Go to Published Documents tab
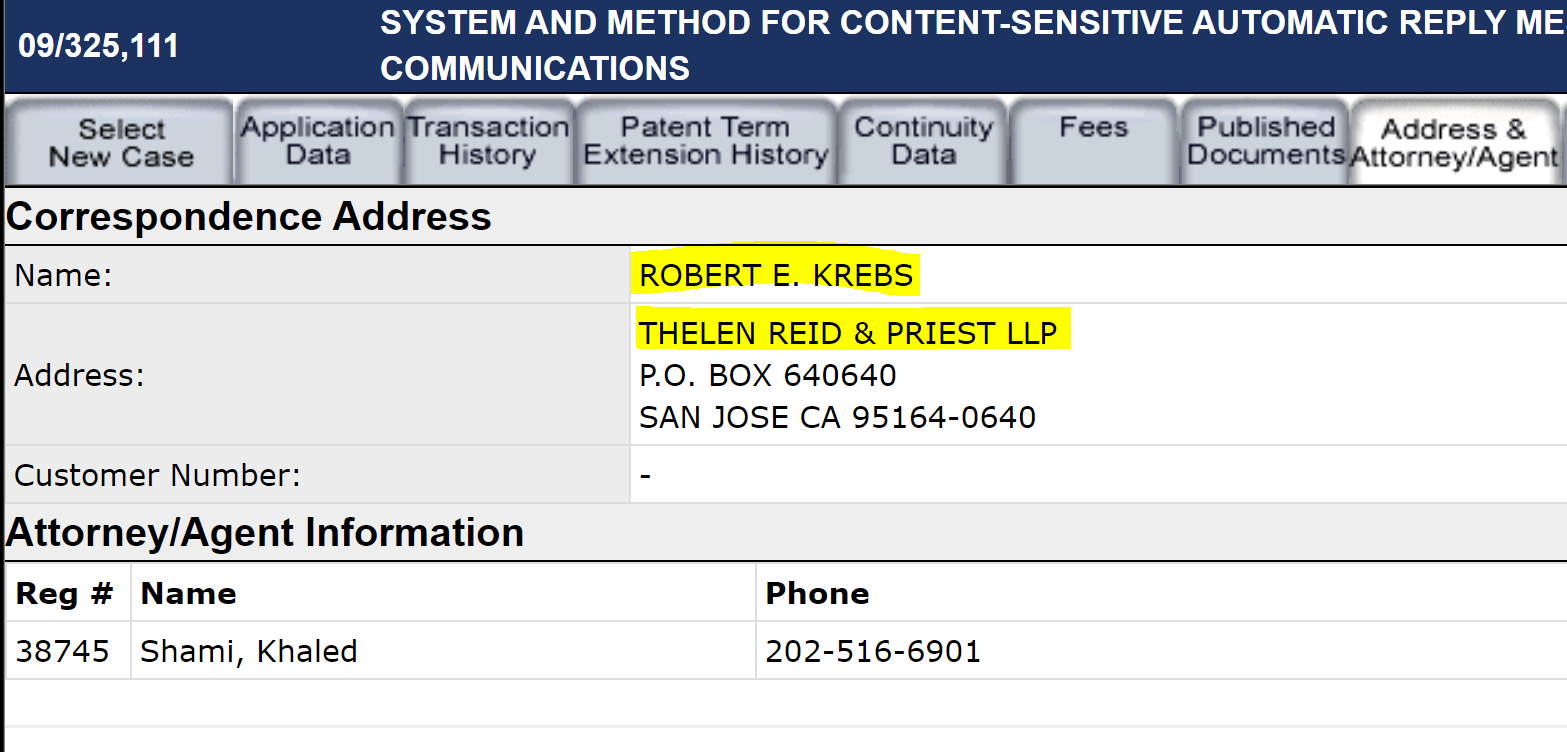1567x752 pixels. [1265, 142]
